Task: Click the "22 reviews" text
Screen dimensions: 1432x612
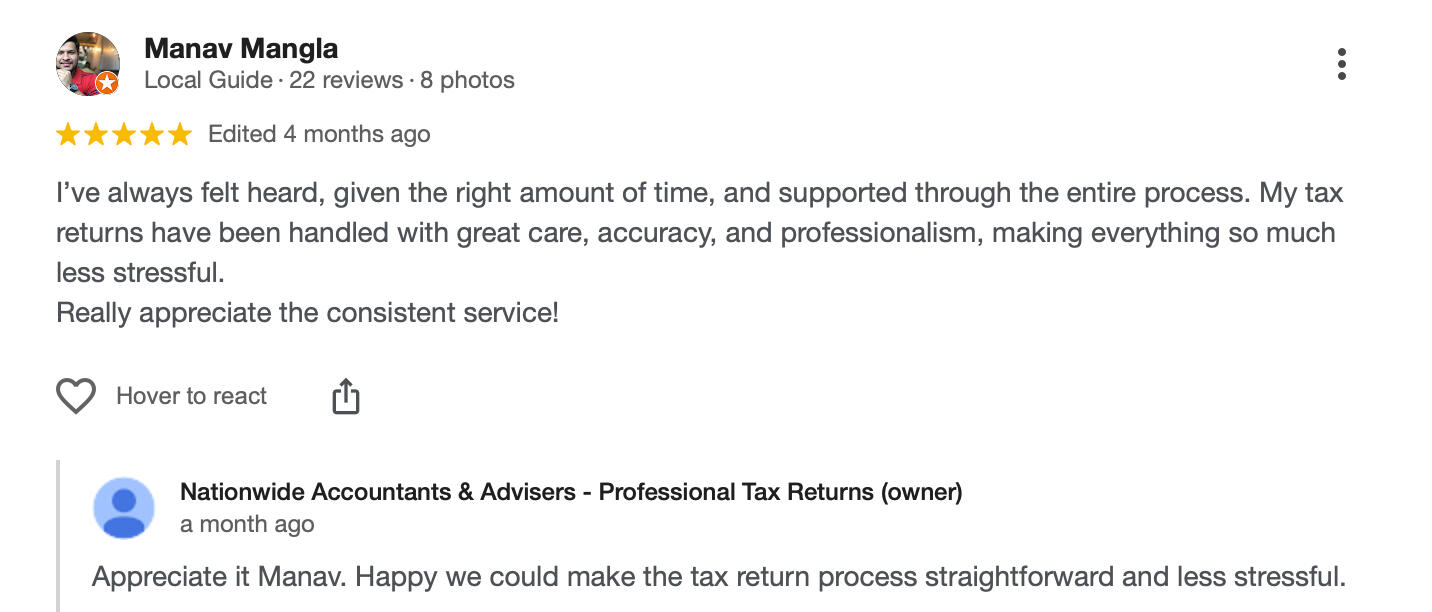Action: pyautogui.click(x=346, y=80)
